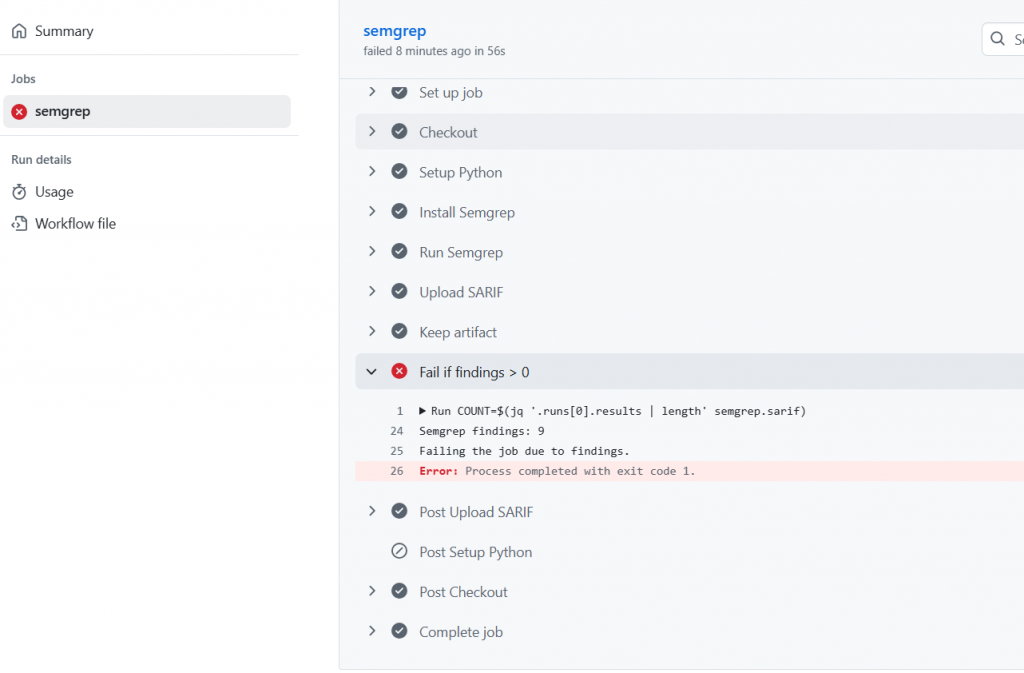This screenshot has width=1024, height=673.
Task: Click the Workflow file icon
Action: coord(19,224)
